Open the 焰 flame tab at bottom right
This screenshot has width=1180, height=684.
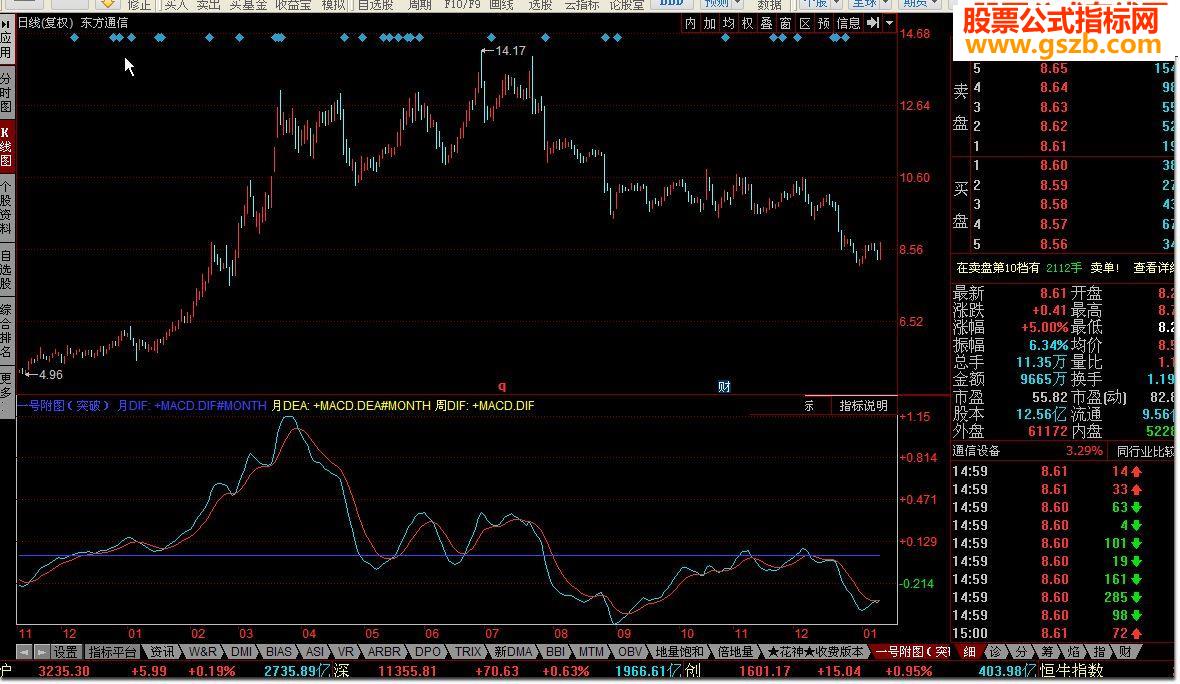(1074, 652)
